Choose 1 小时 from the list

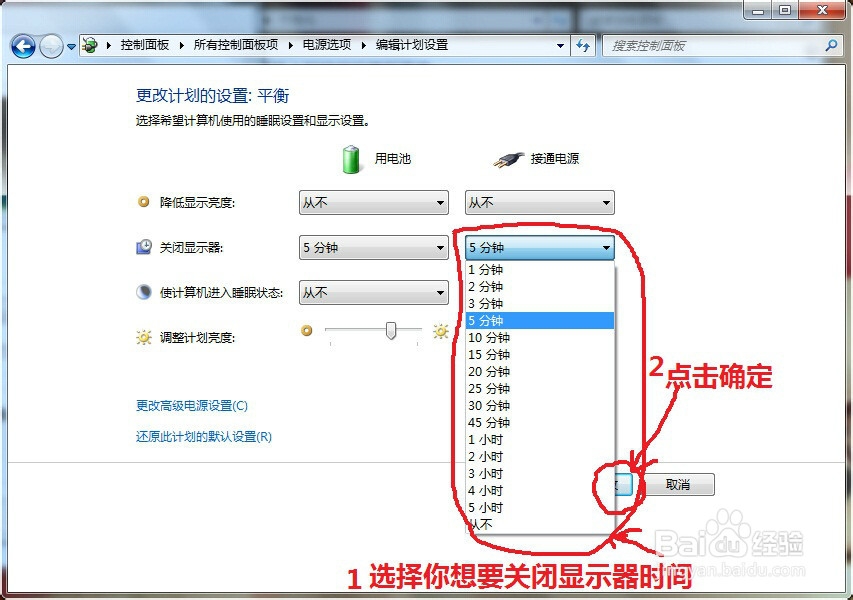[540, 440]
